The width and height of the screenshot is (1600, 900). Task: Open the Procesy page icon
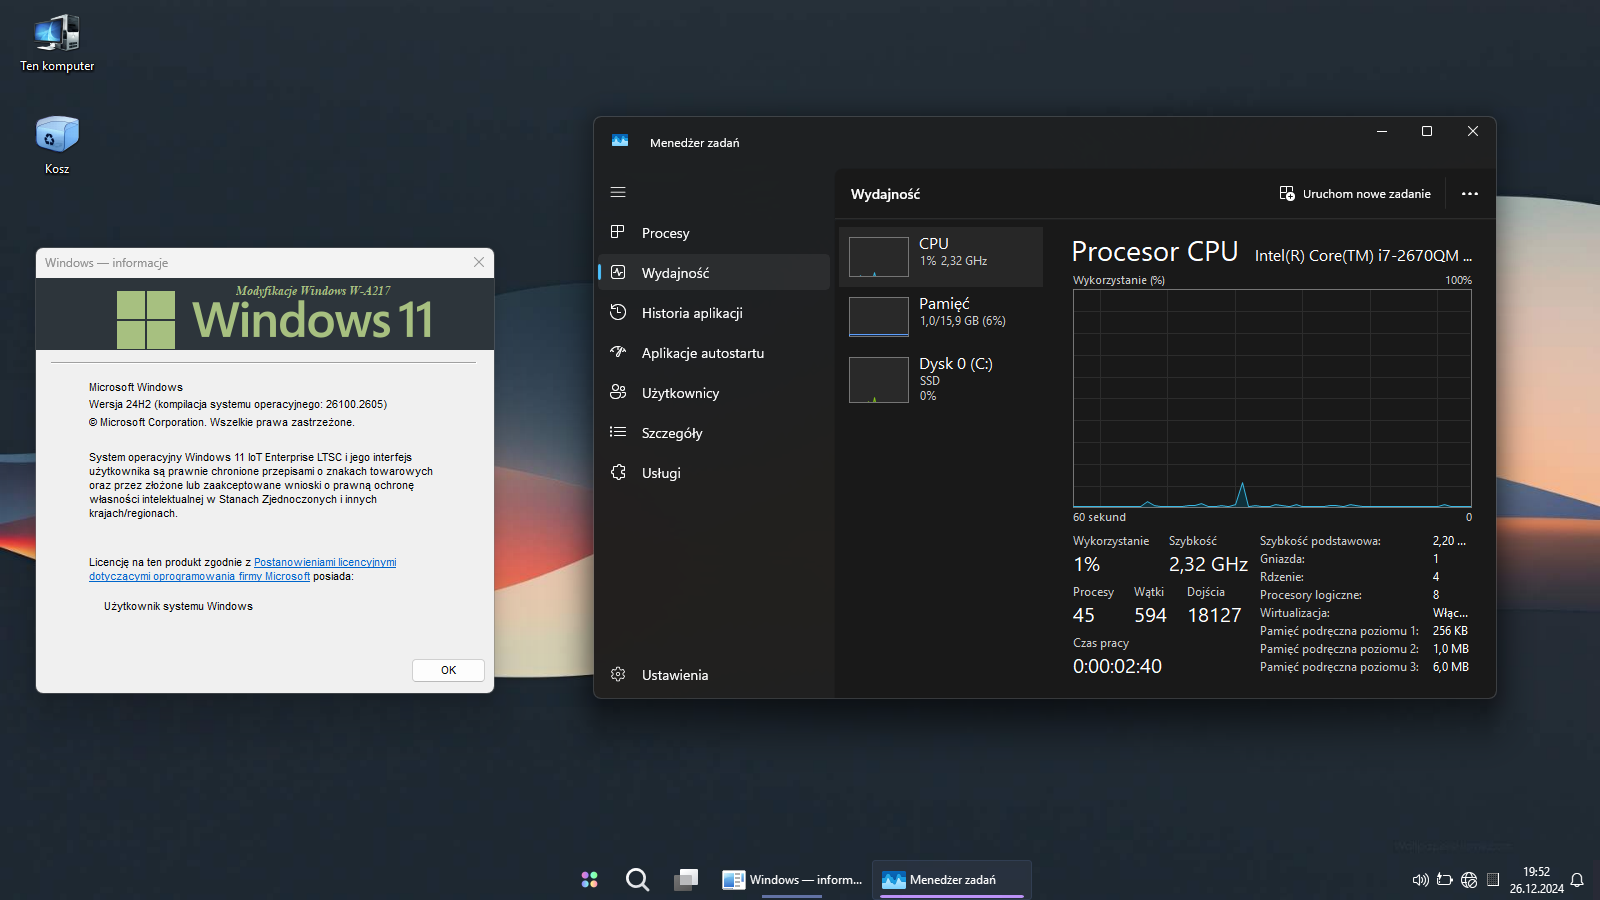click(618, 232)
